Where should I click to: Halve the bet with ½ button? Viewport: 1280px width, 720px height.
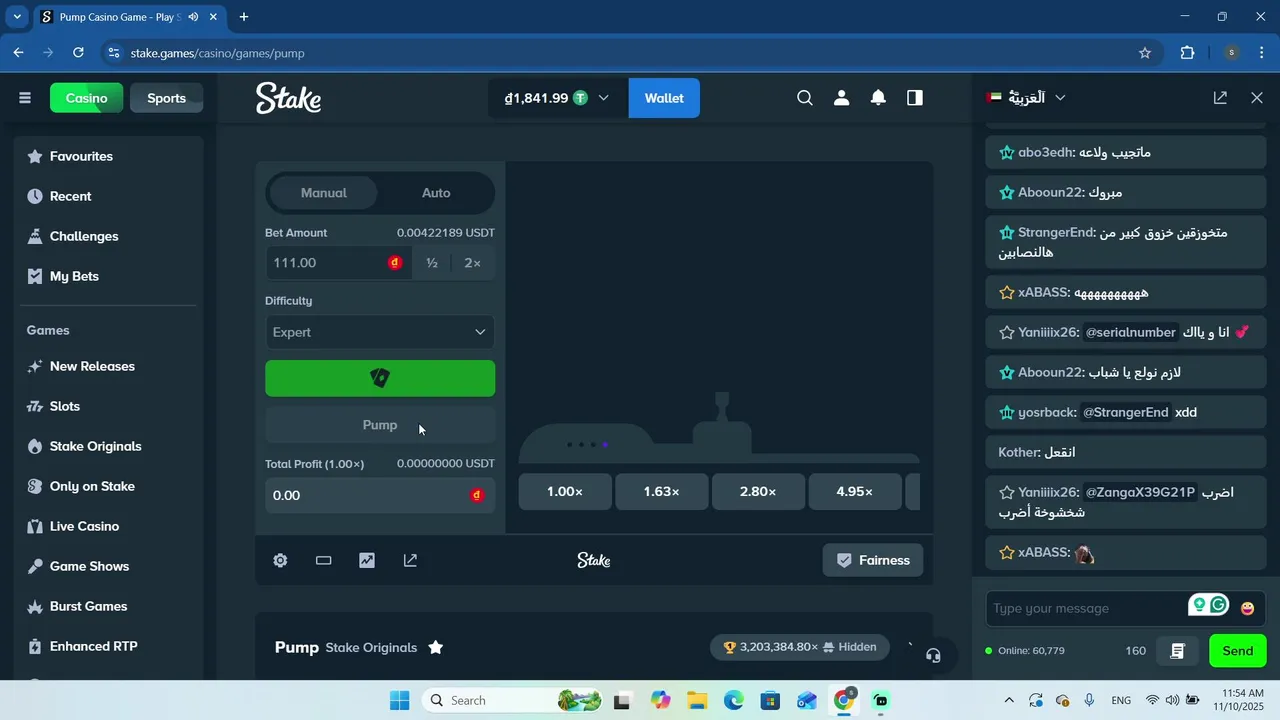[x=432, y=263]
